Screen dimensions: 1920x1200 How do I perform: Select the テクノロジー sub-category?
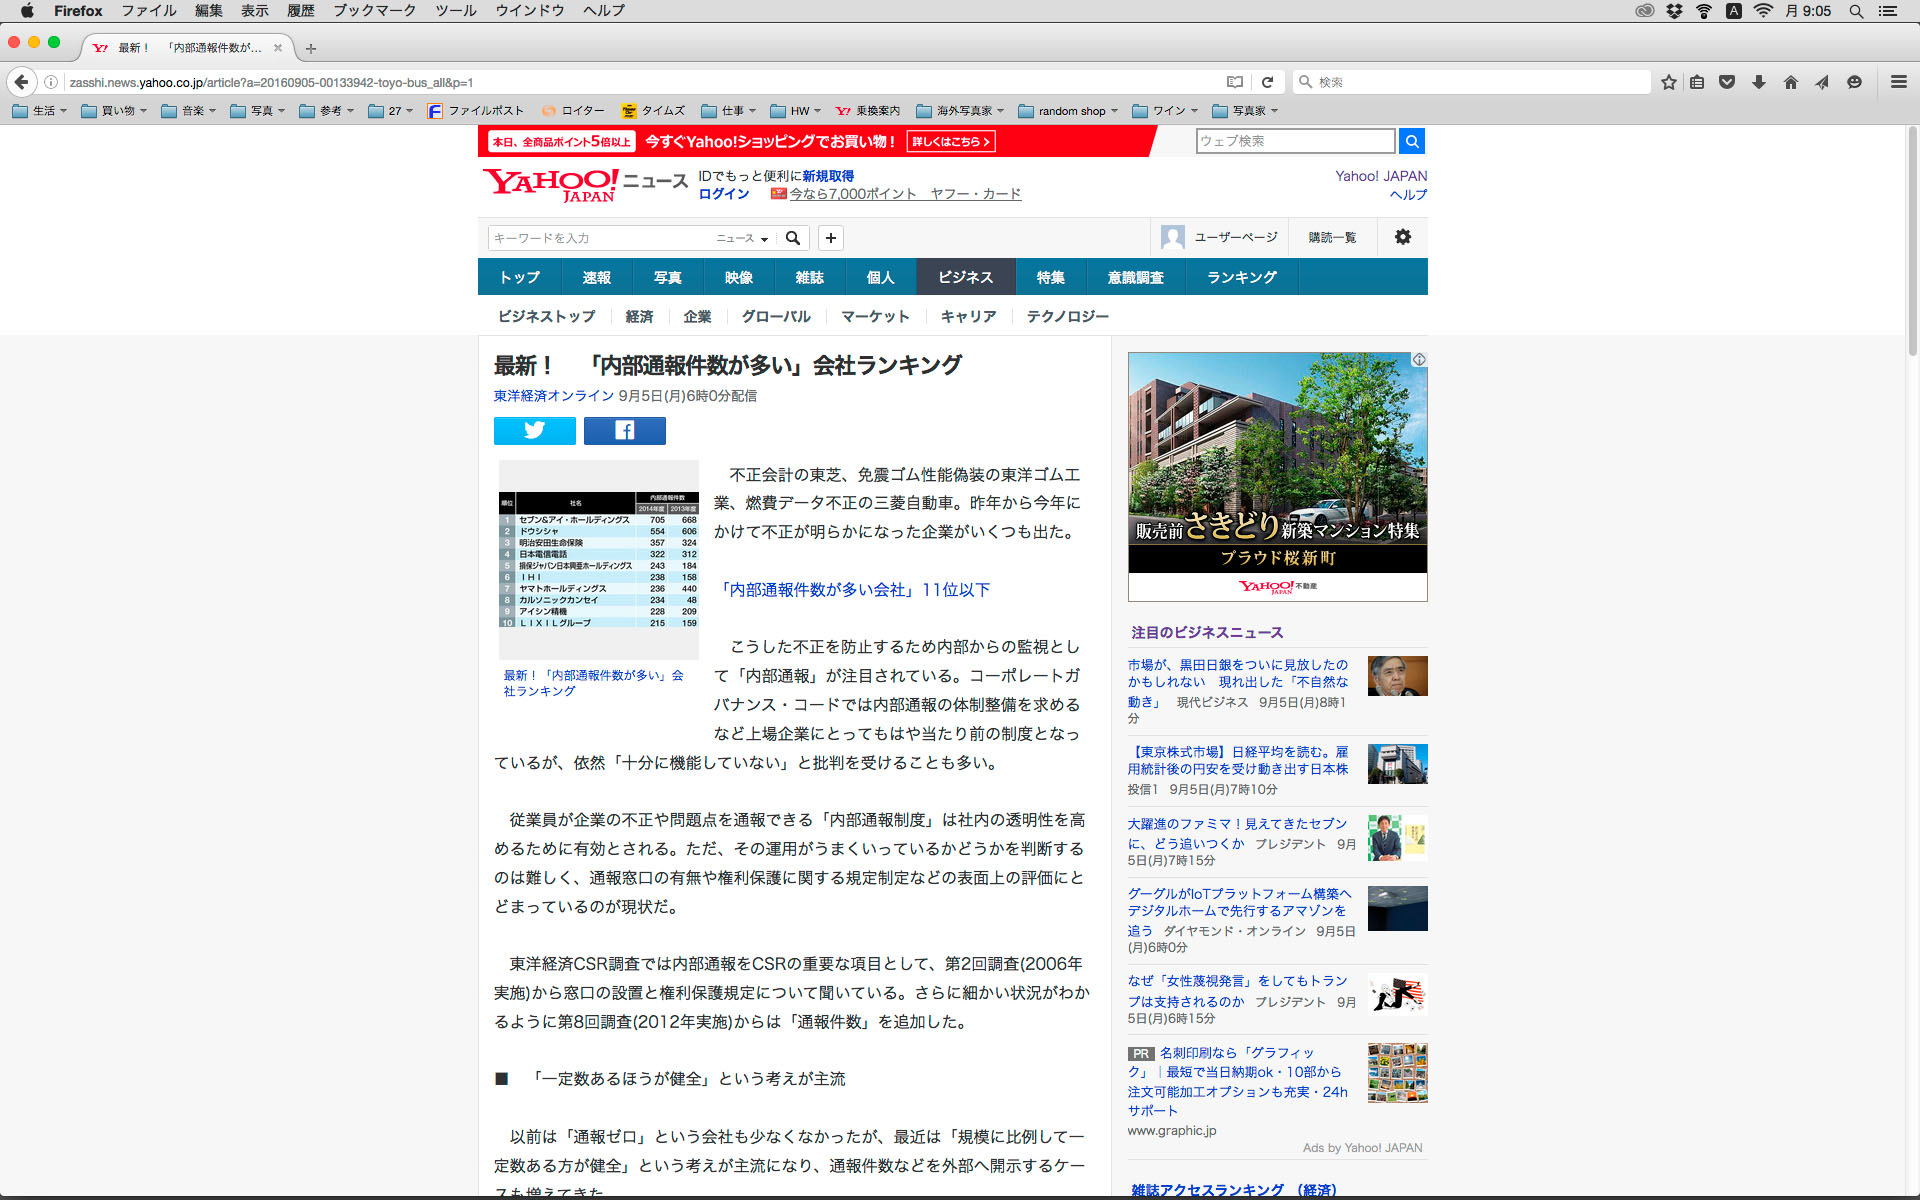tap(1067, 316)
